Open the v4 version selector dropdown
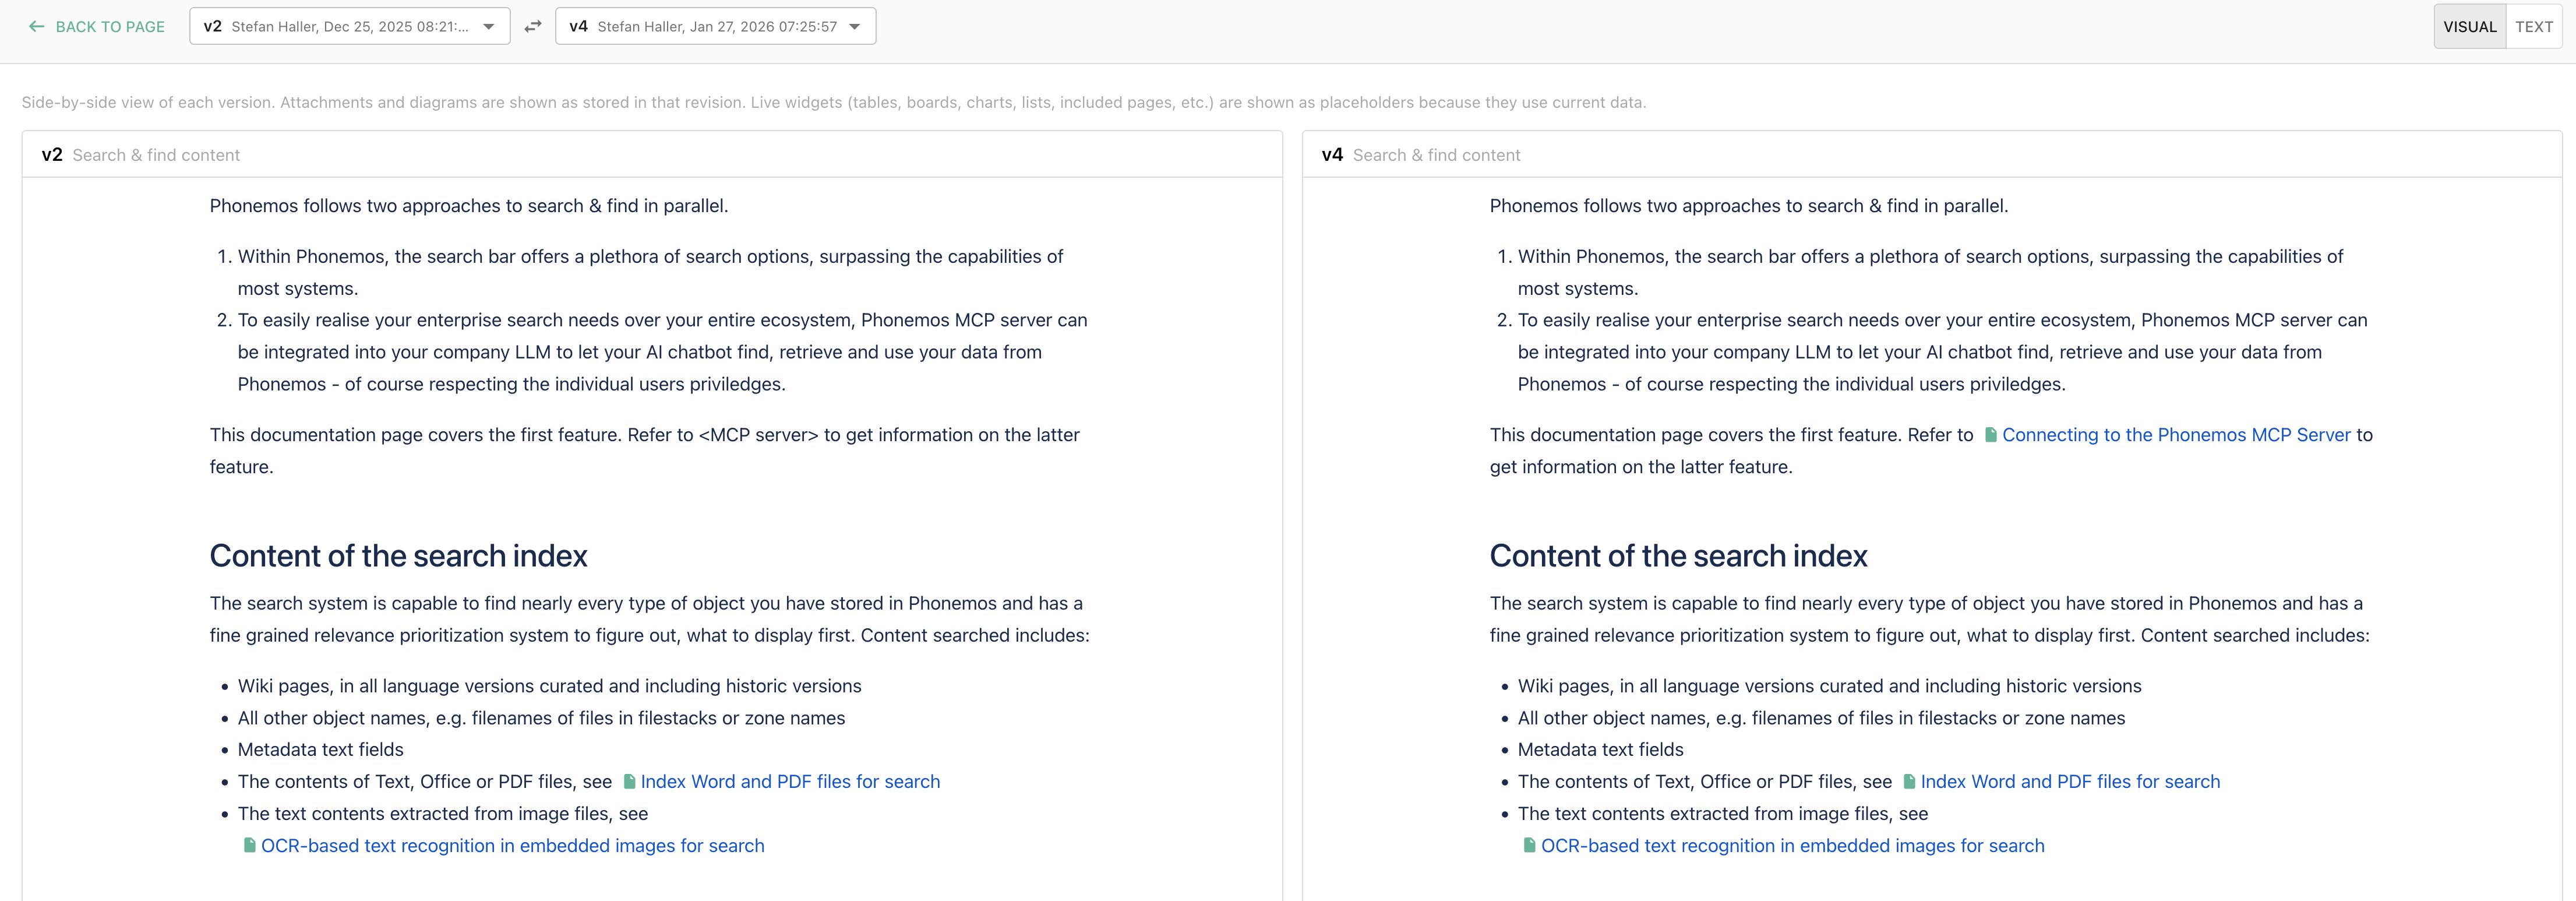Viewport: 2576px width, 901px height. click(x=715, y=26)
